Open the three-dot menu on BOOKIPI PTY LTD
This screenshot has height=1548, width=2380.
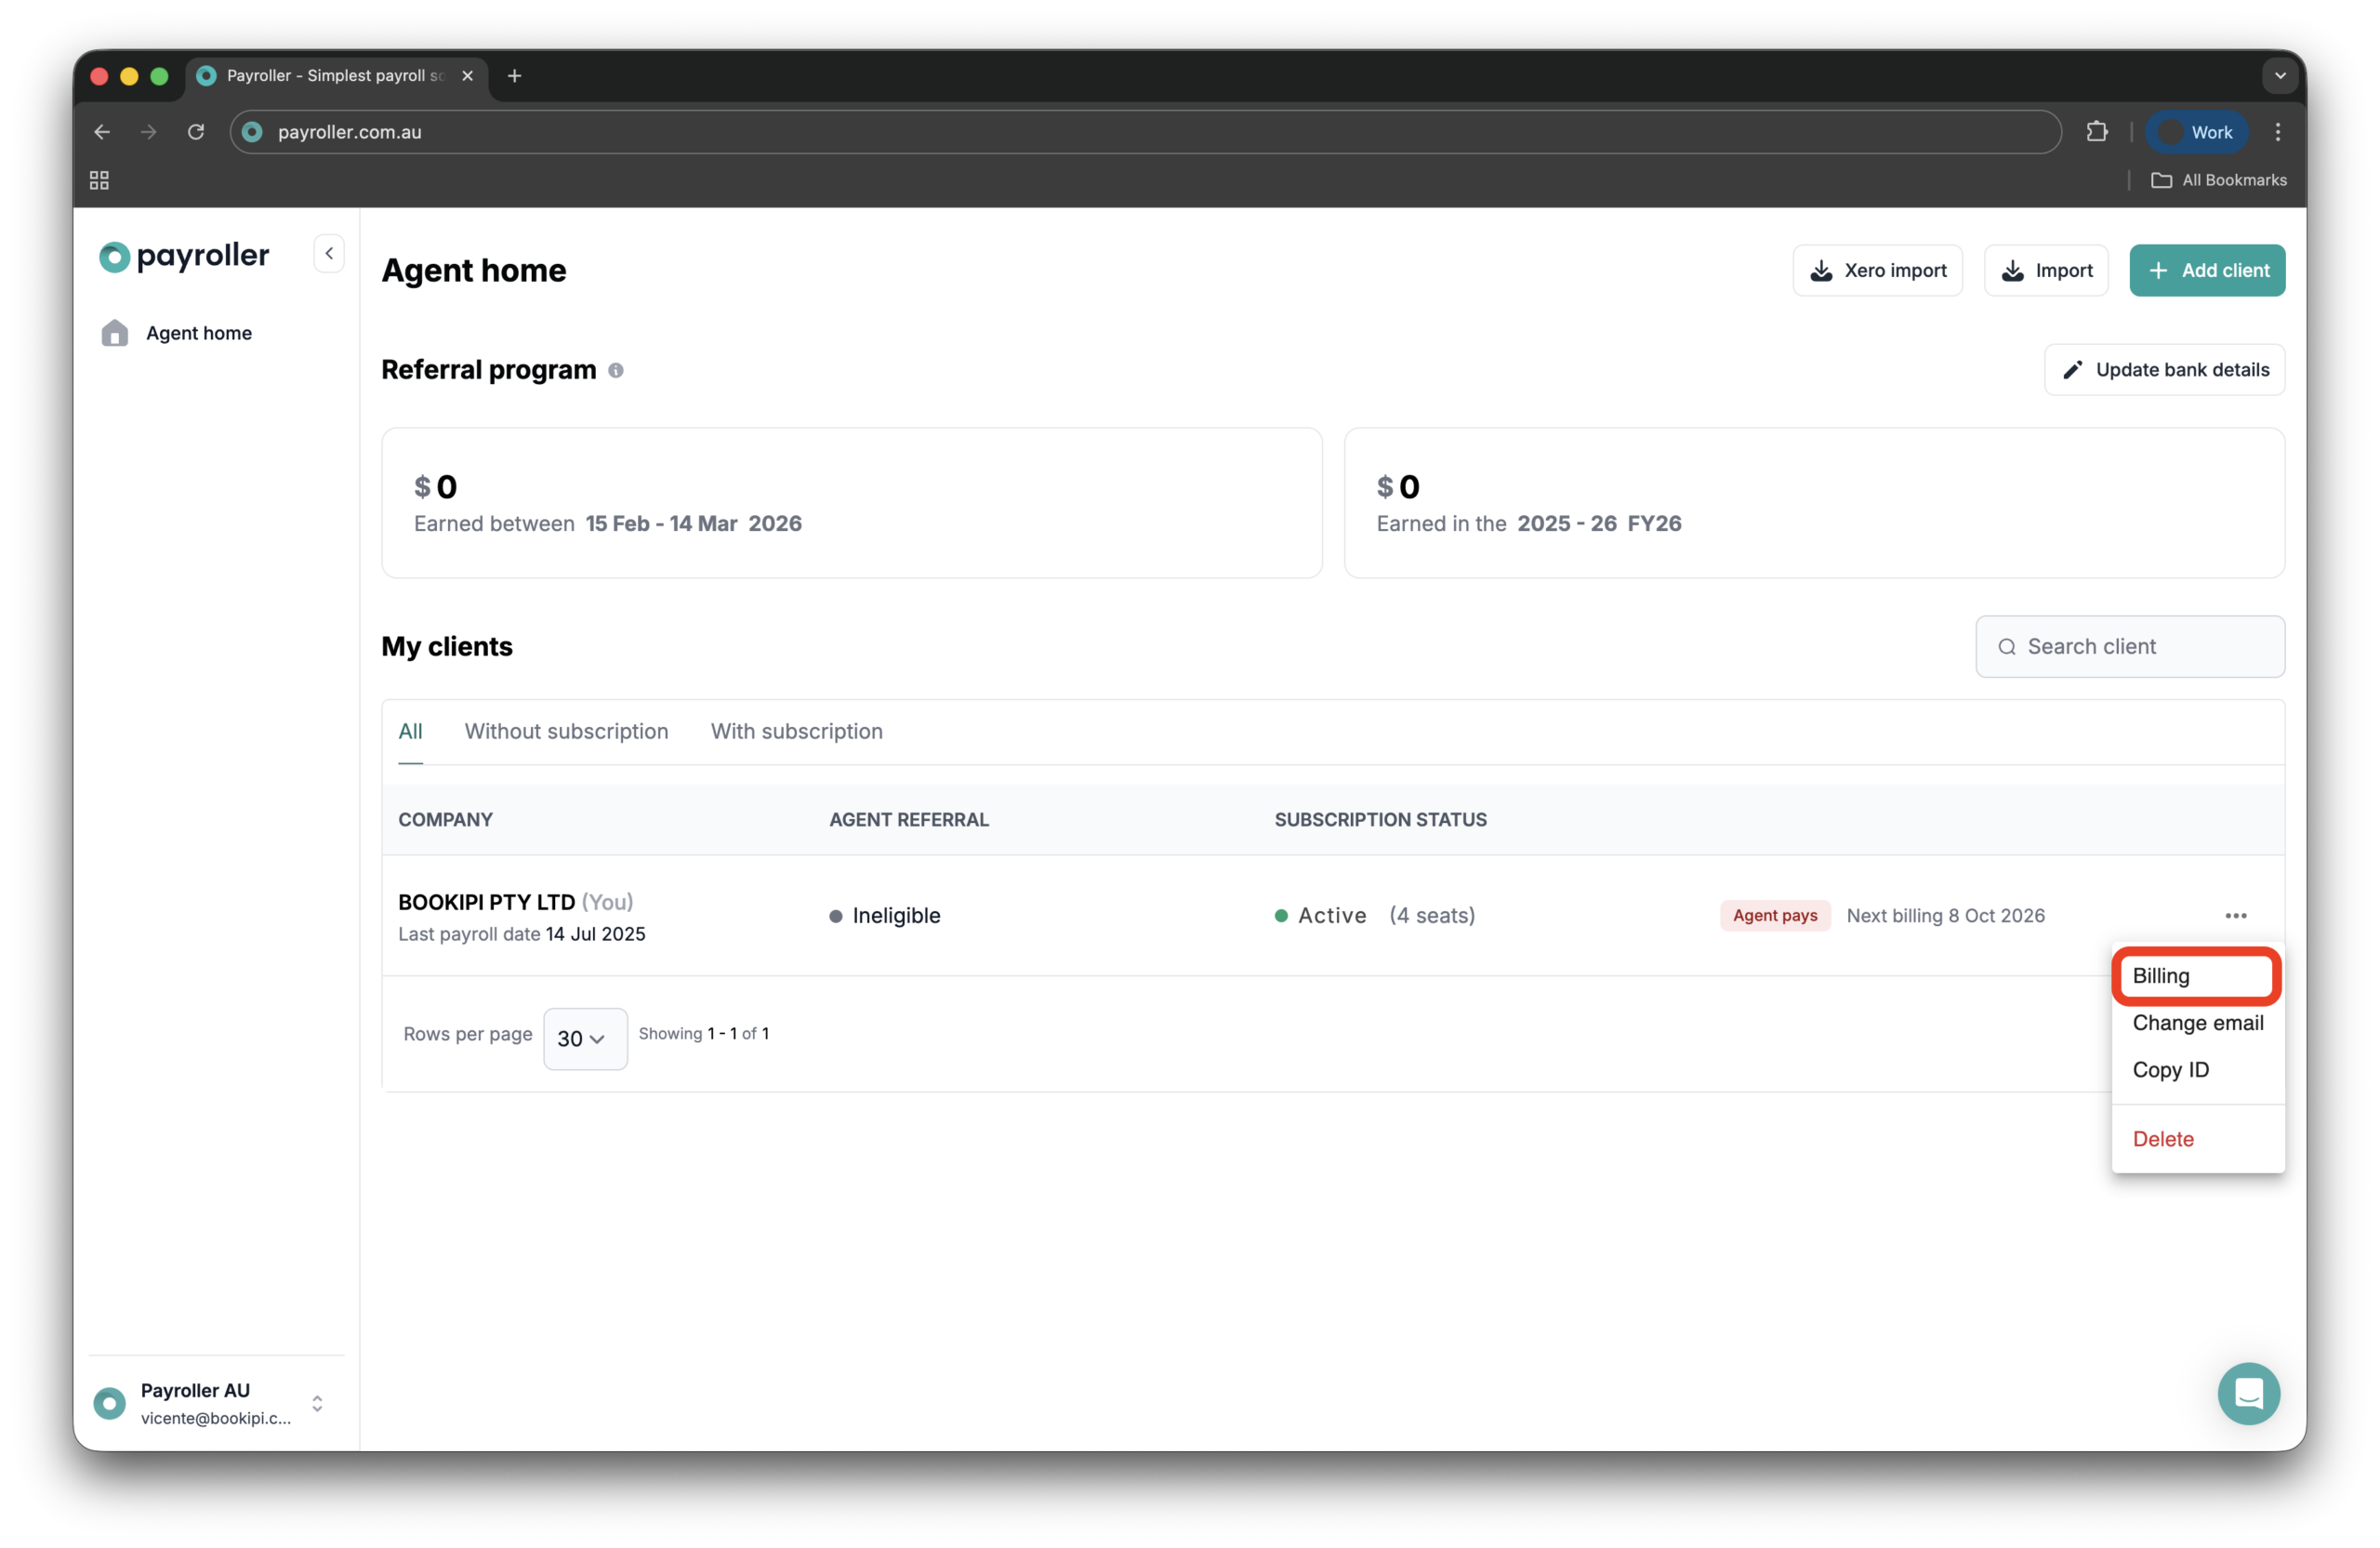[2237, 915]
